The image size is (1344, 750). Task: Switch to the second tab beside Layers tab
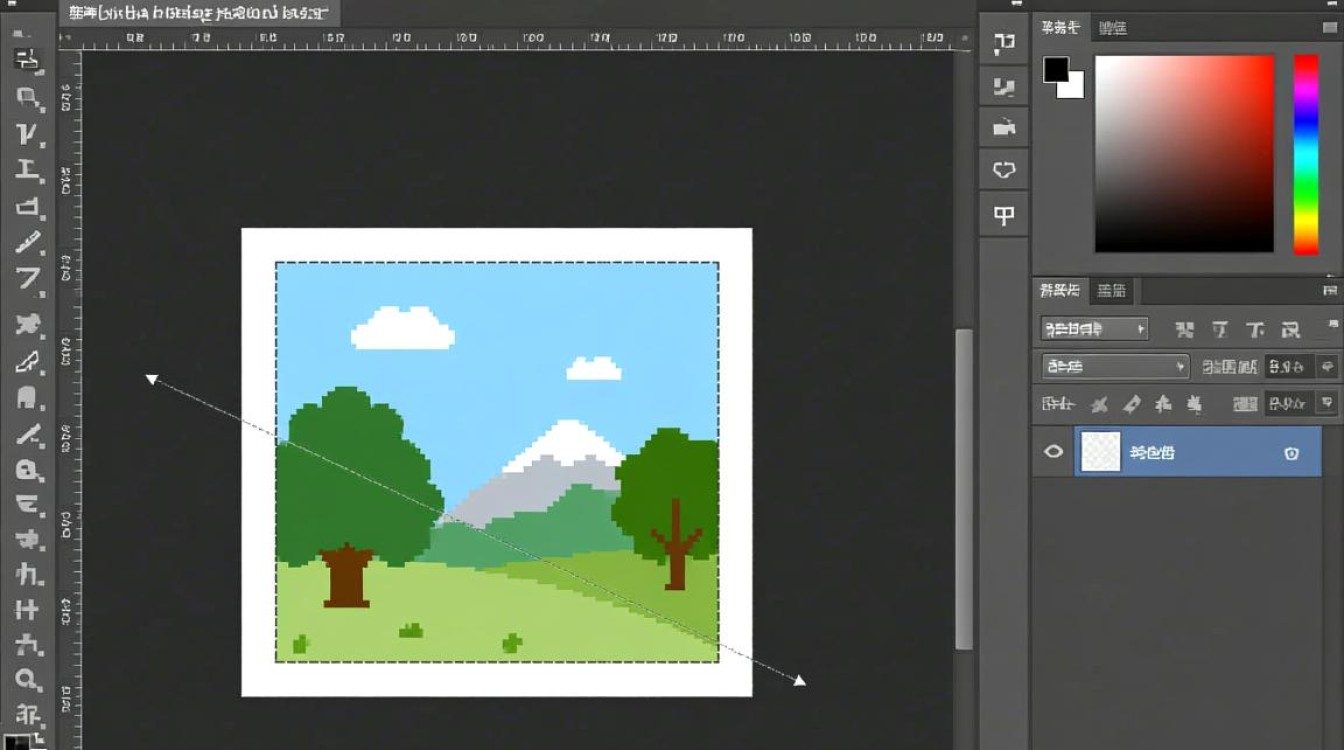(x=1111, y=291)
